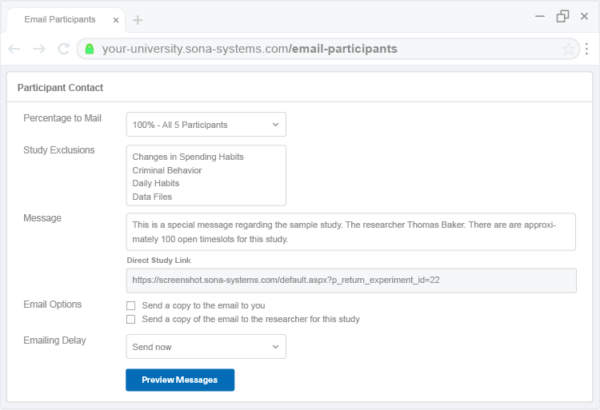
Task: Click the browser back arrow
Action: point(14,48)
